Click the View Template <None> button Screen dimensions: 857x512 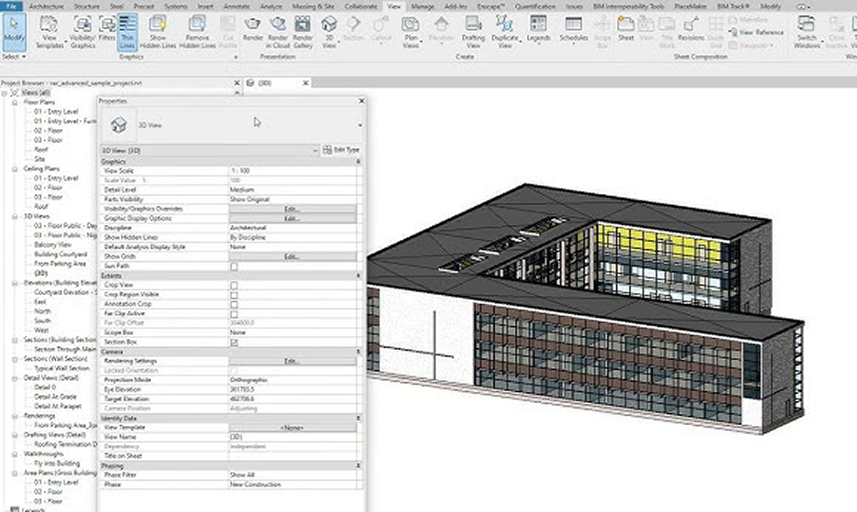click(x=292, y=428)
